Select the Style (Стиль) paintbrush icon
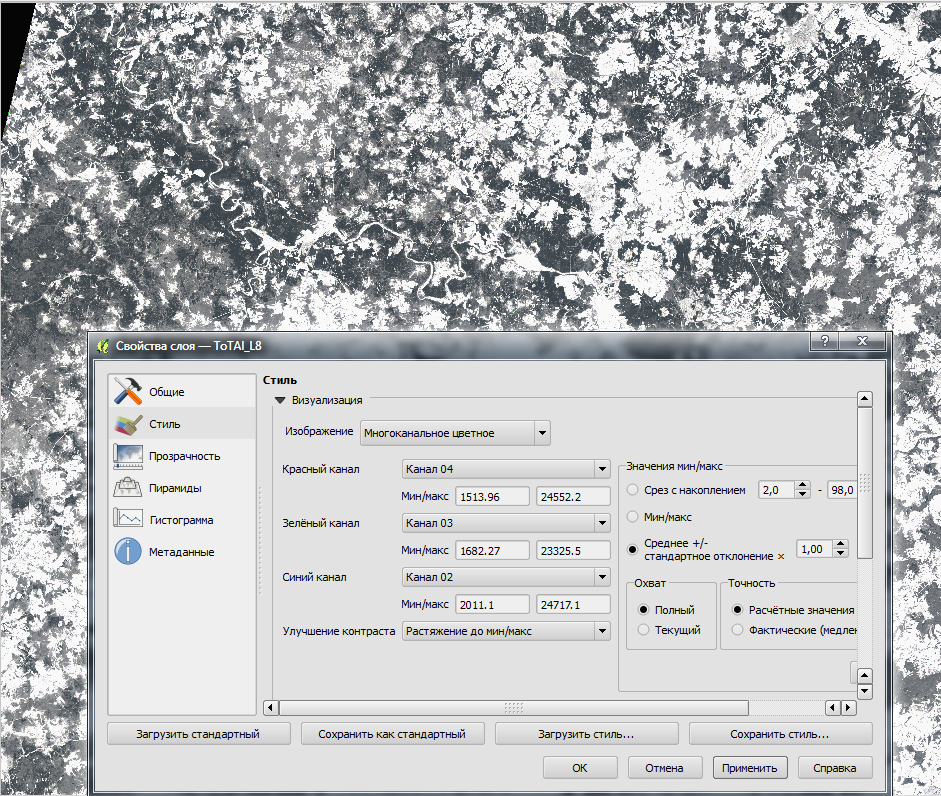This screenshot has height=796, width=941. coord(128,424)
